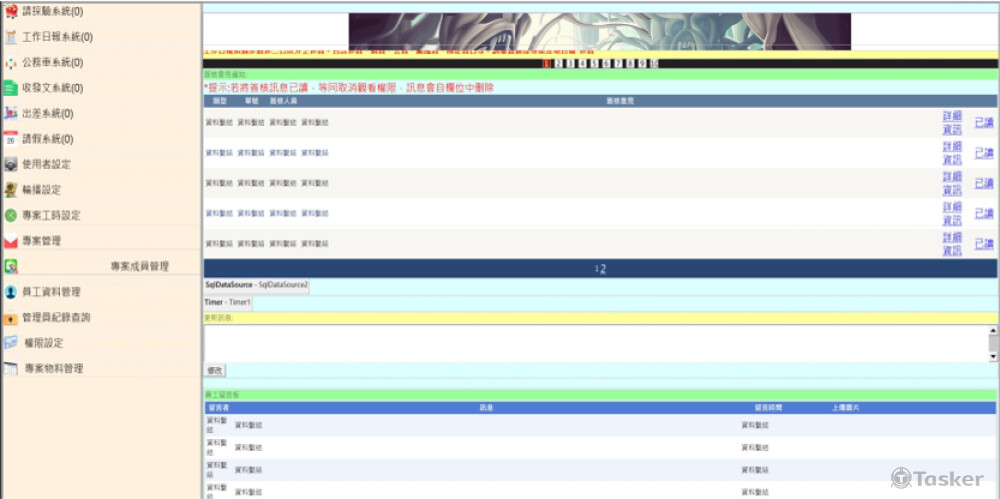The image size is (1000, 499).
Task: Click the text area scrollbar down arrow
Action: [x=993, y=355]
